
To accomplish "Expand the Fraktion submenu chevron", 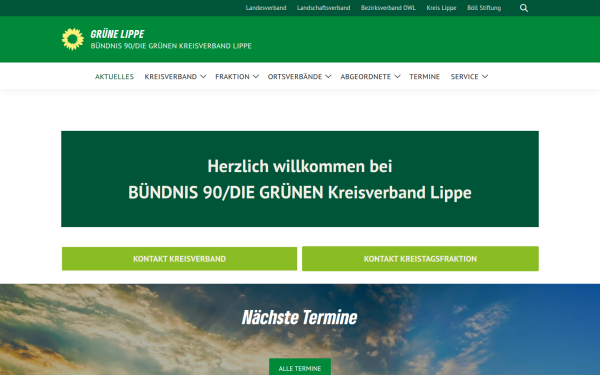I will click(256, 77).
